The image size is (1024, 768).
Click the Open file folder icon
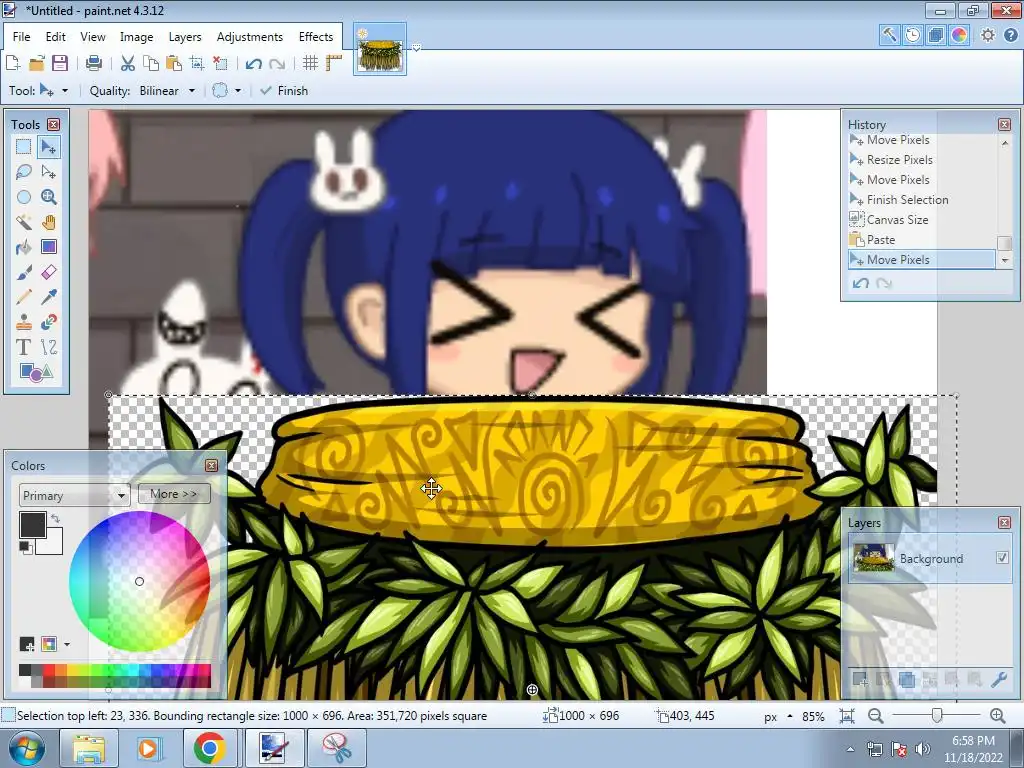[37, 63]
